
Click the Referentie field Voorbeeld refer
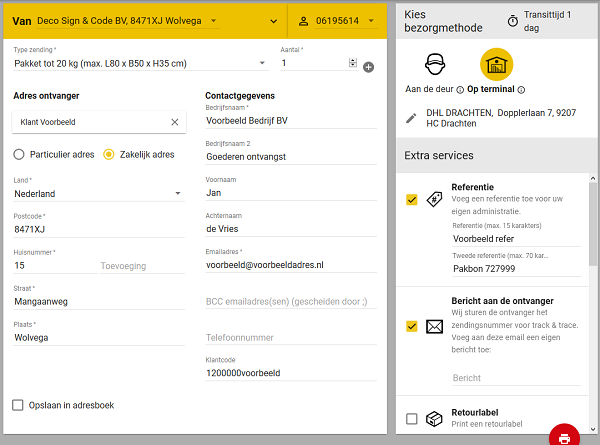click(516, 239)
